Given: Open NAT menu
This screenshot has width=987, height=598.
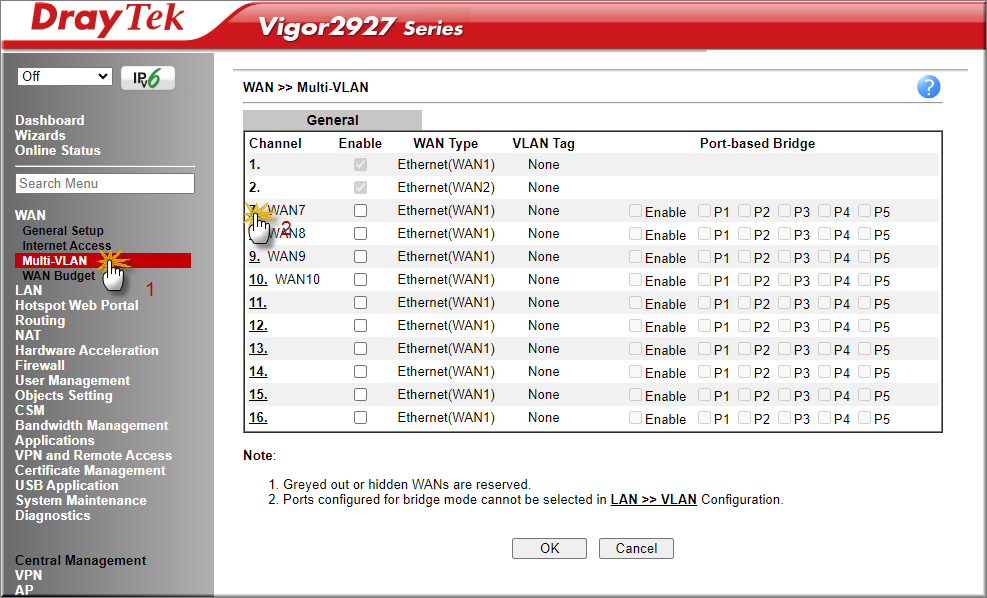Looking at the screenshot, I should coord(28,336).
